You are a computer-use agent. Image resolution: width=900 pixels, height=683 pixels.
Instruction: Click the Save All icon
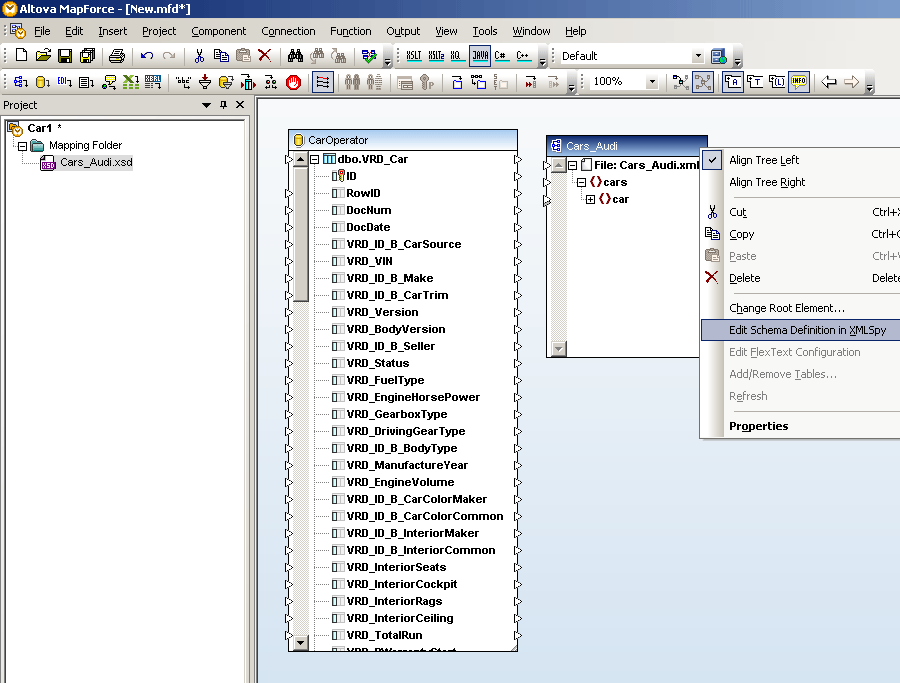[x=87, y=56]
